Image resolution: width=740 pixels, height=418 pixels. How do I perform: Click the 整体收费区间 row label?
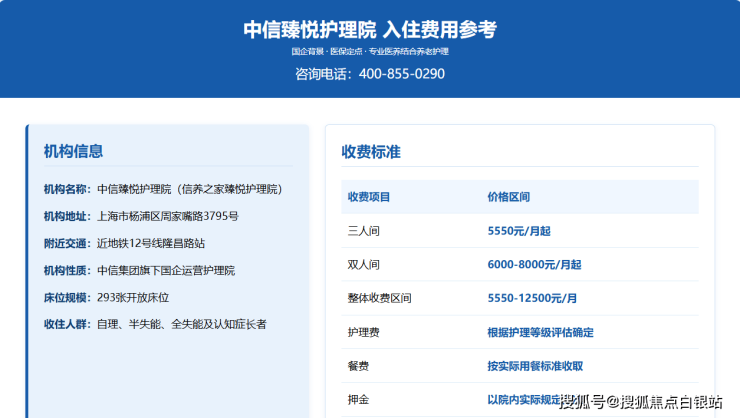(x=379, y=298)
